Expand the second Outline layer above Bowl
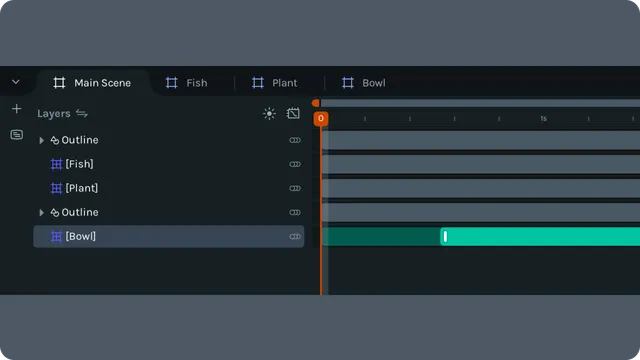Viewport: 640px width, 360px height. pyautogui.click(x=41, y=213)
